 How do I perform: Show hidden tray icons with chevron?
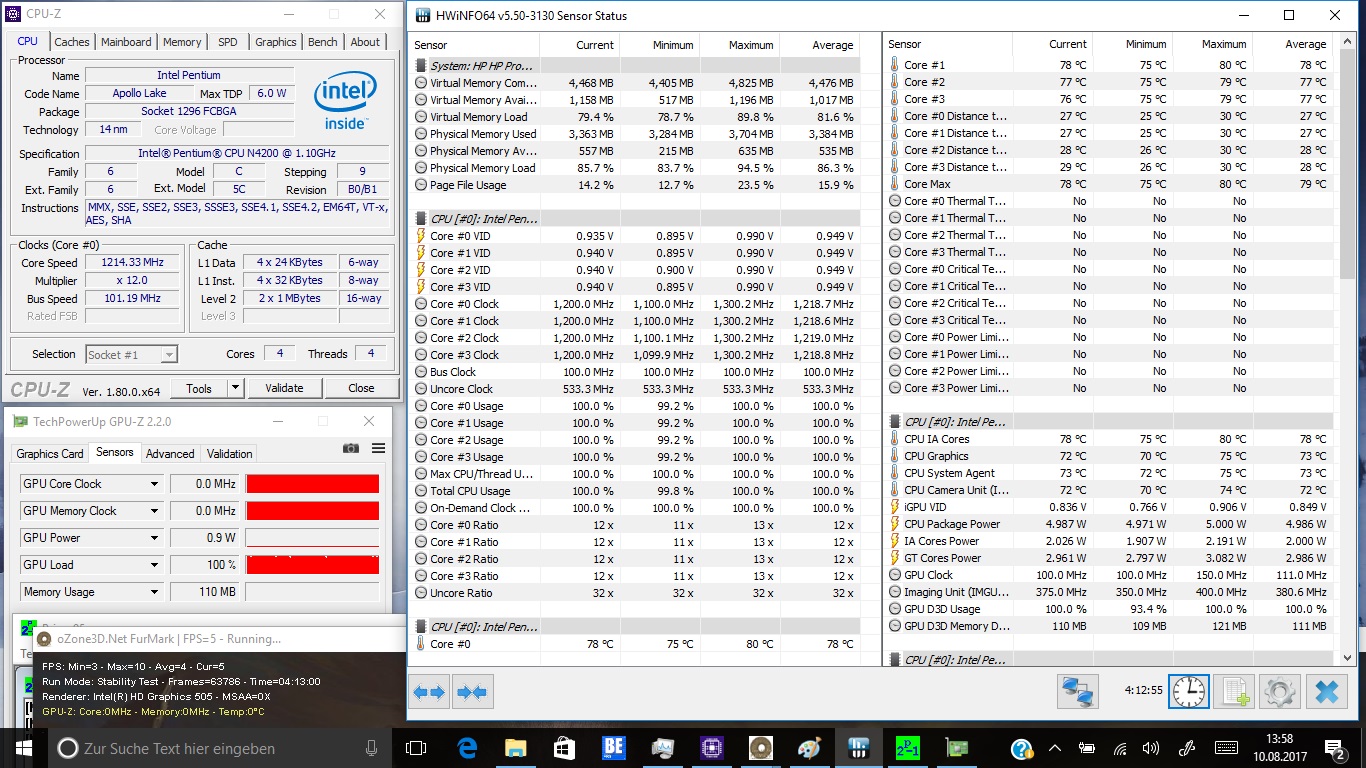(1054, 749)
